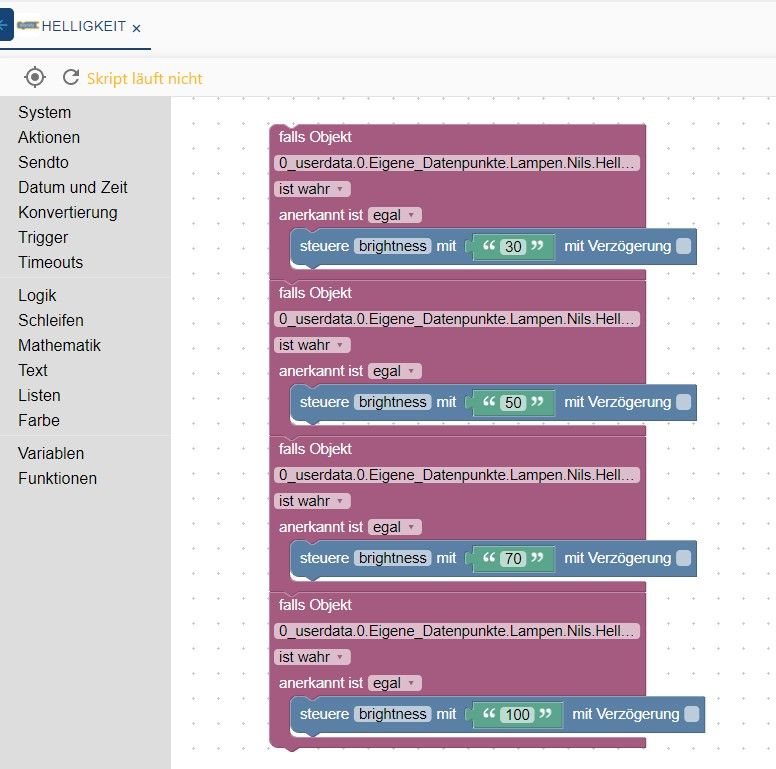Screen dimensions: 776x769
Task: Toggle 'mit Verzögerung' checkbox for value 70
Action: point(683,558)
